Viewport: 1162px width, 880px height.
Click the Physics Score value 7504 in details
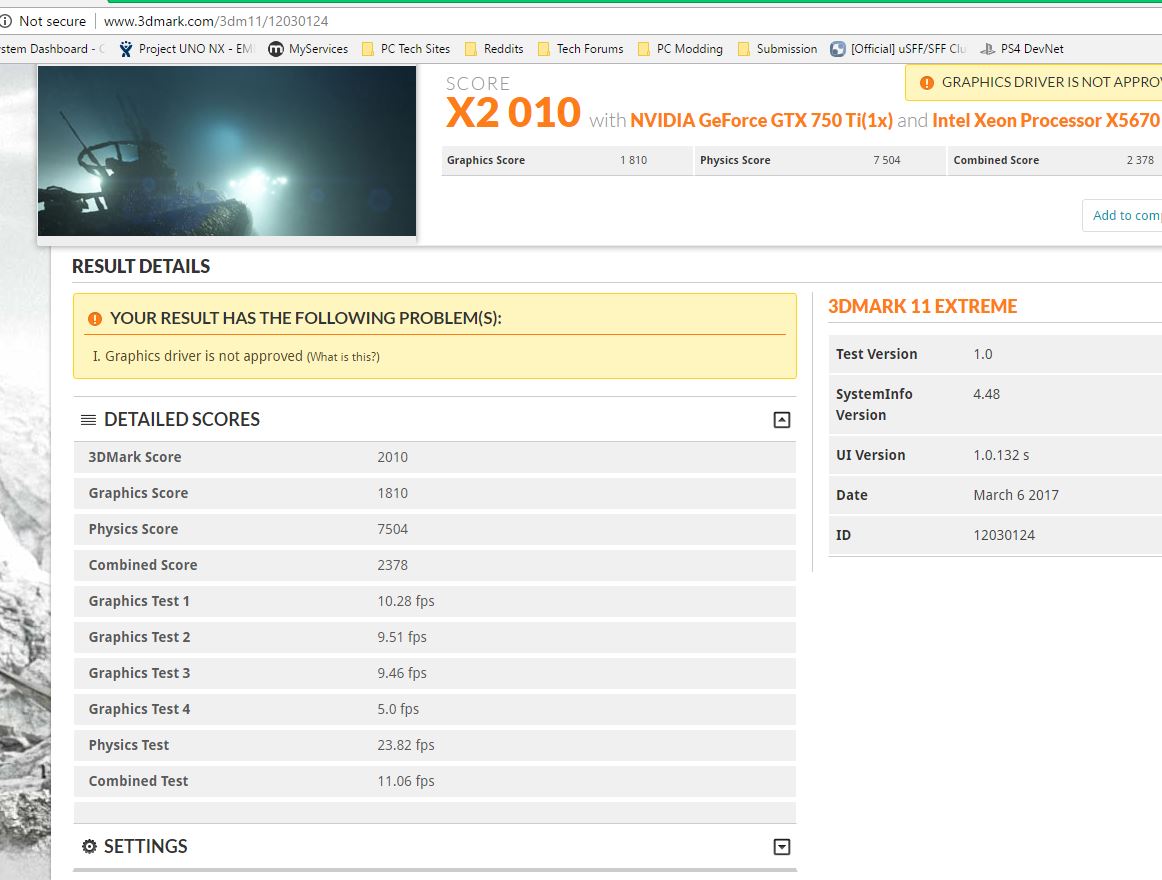(x=392, y=529)
